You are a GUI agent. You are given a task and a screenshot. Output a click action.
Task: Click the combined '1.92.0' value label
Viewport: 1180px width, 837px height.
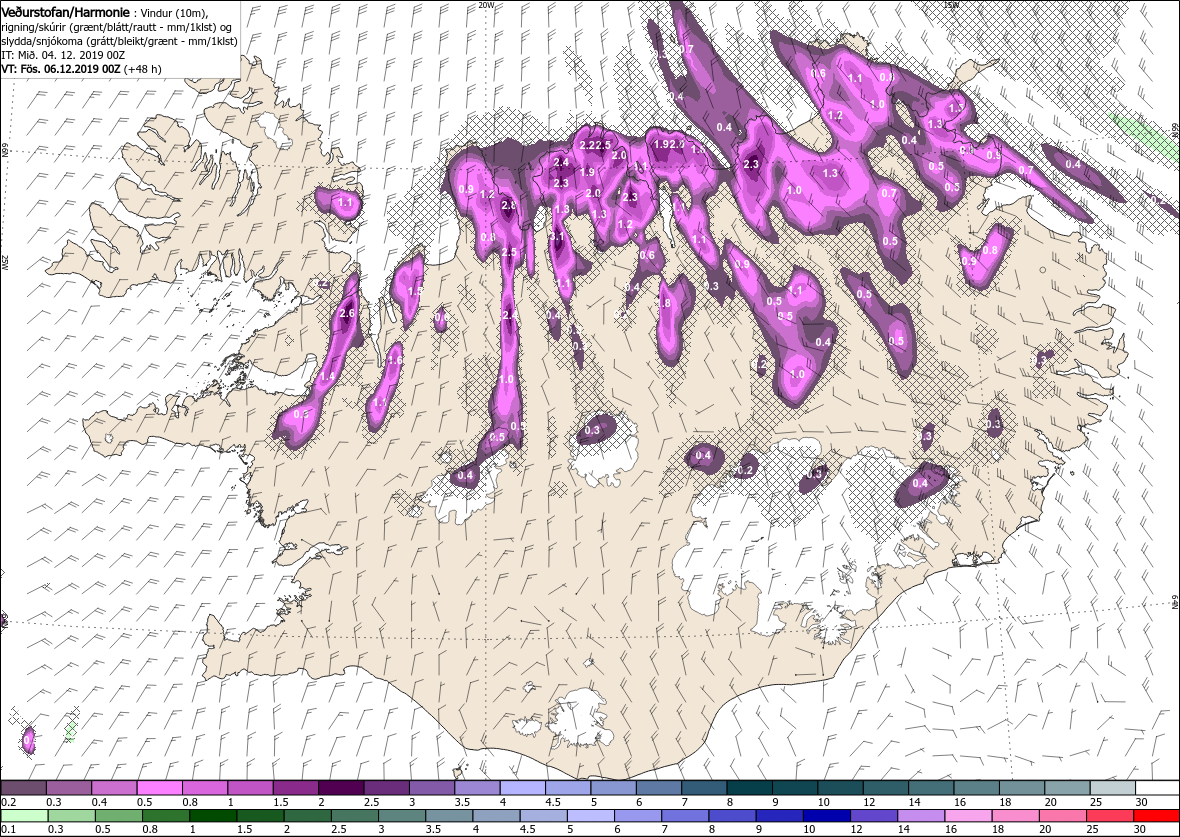669,145
